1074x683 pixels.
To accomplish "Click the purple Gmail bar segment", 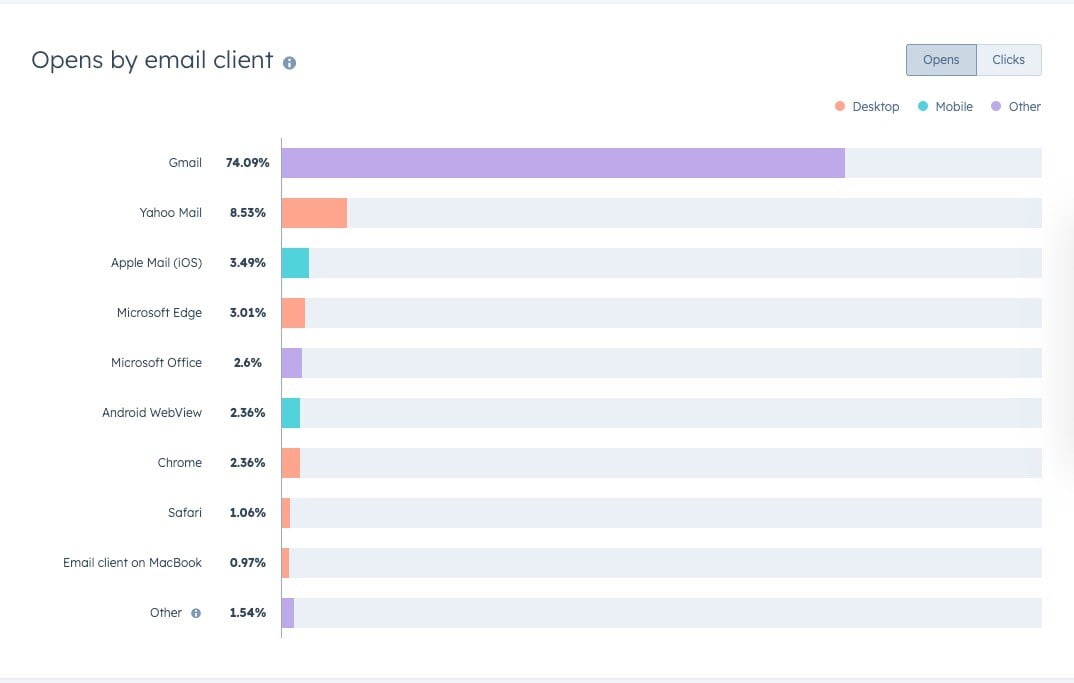I will (560, 162).
